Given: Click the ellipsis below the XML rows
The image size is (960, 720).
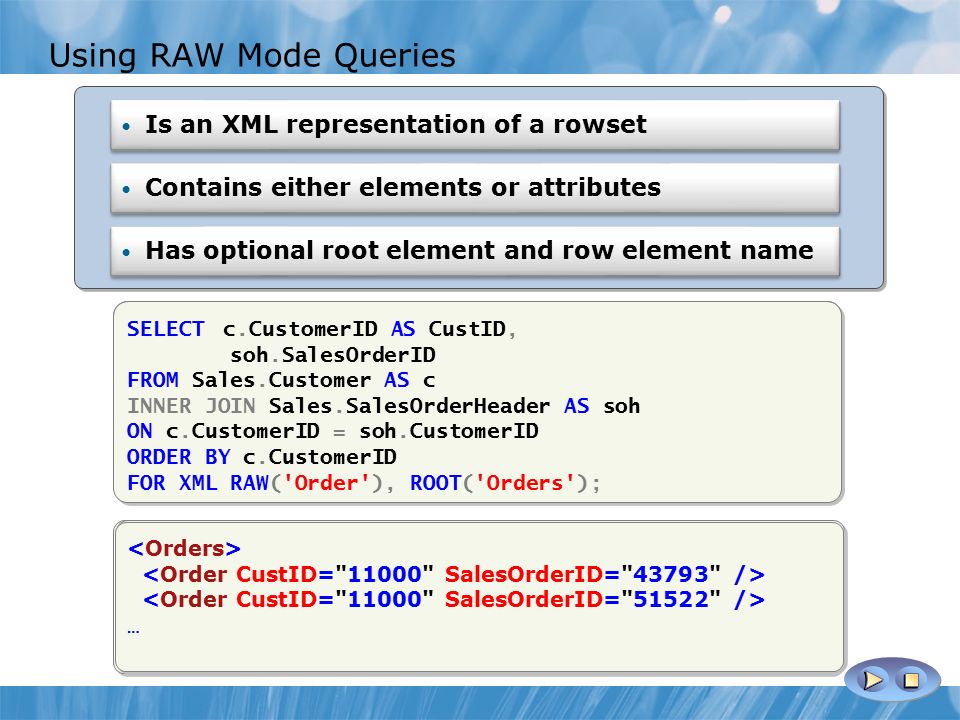Looking at the screenshot, I should click(133, 631).
